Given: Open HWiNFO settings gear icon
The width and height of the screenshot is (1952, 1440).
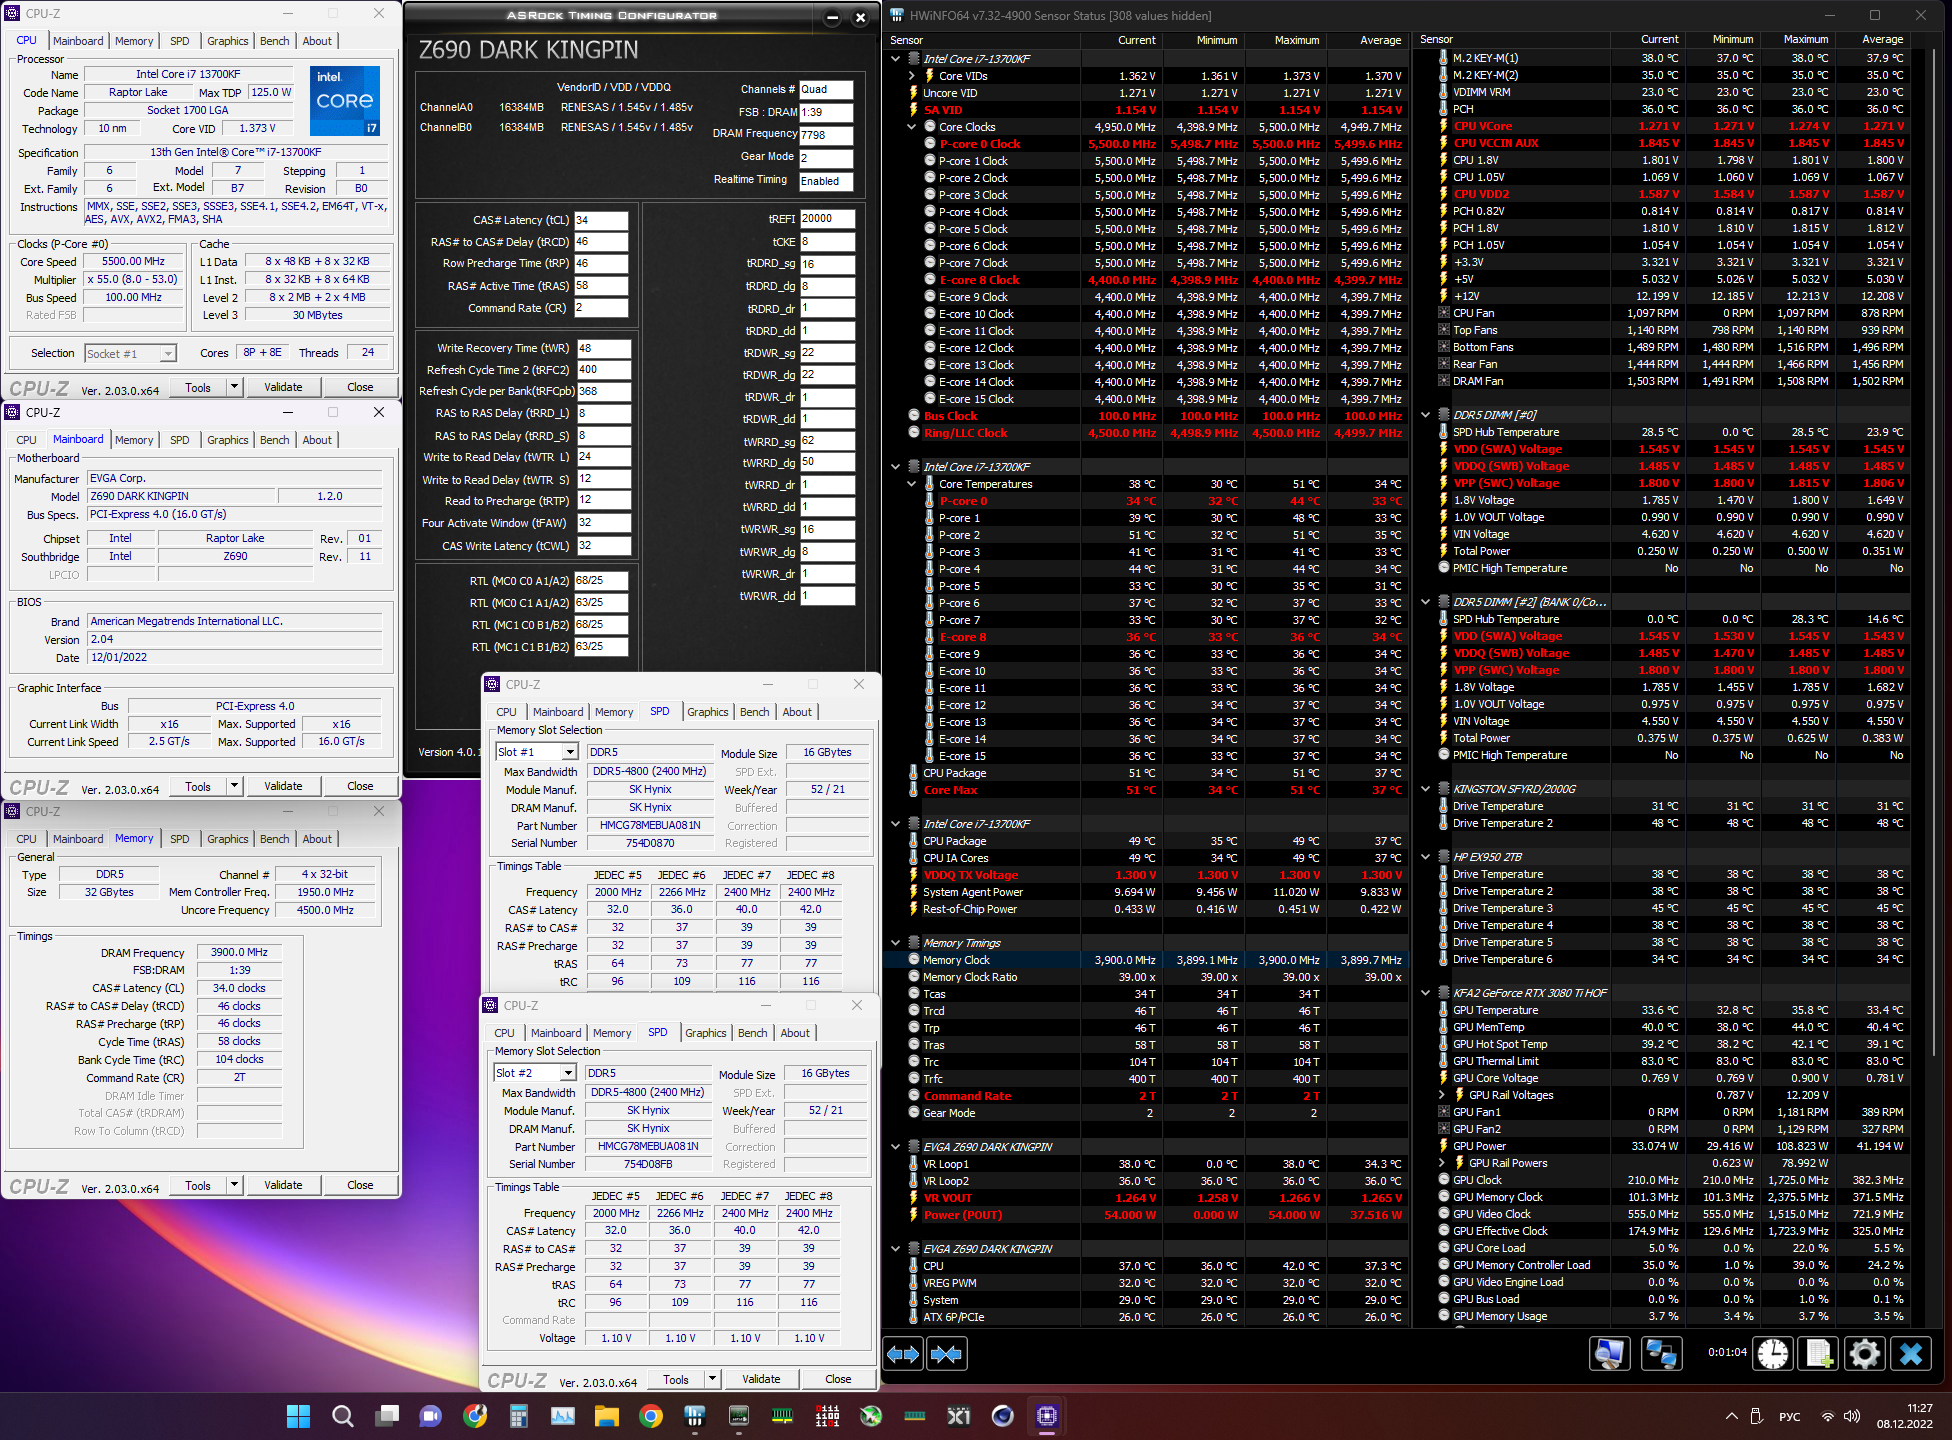Looking at the screenshot, I should [x=1864, y=1354].
